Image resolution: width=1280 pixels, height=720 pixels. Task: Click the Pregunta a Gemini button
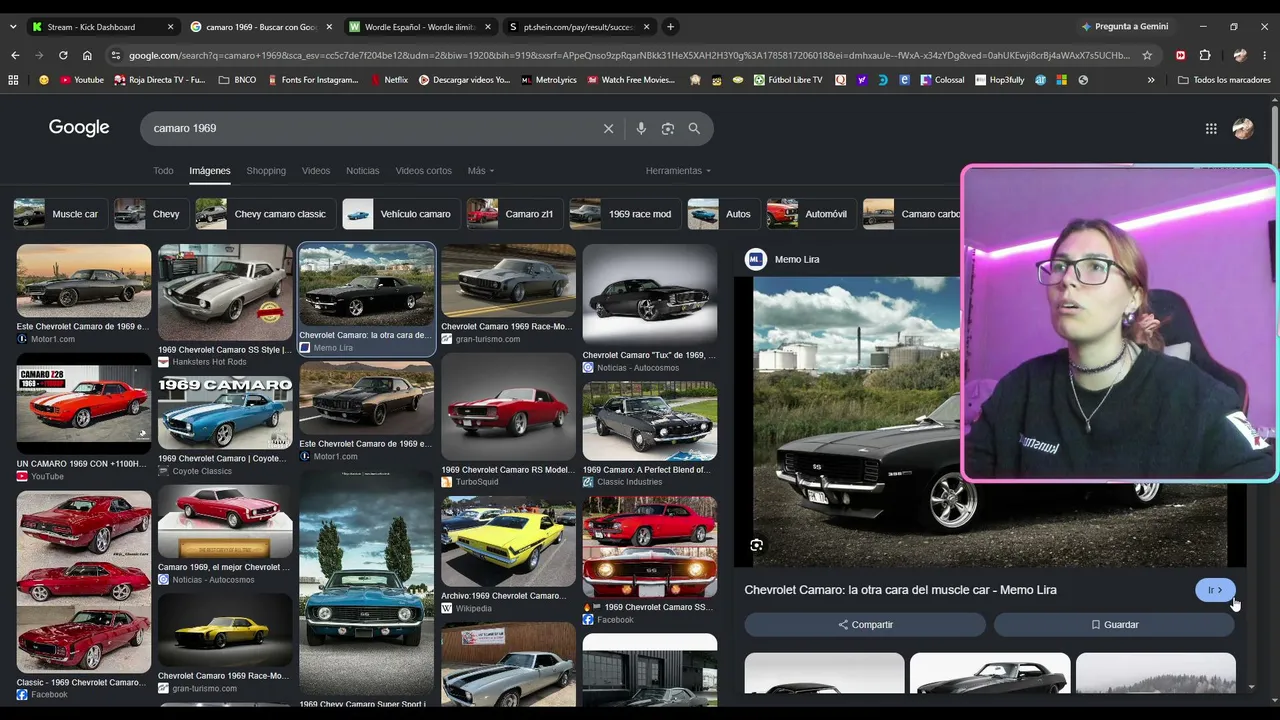1125,27
